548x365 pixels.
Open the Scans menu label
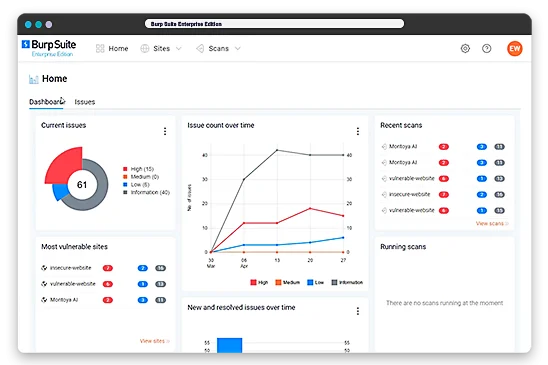pyautogui.click(x=218, y=49)
